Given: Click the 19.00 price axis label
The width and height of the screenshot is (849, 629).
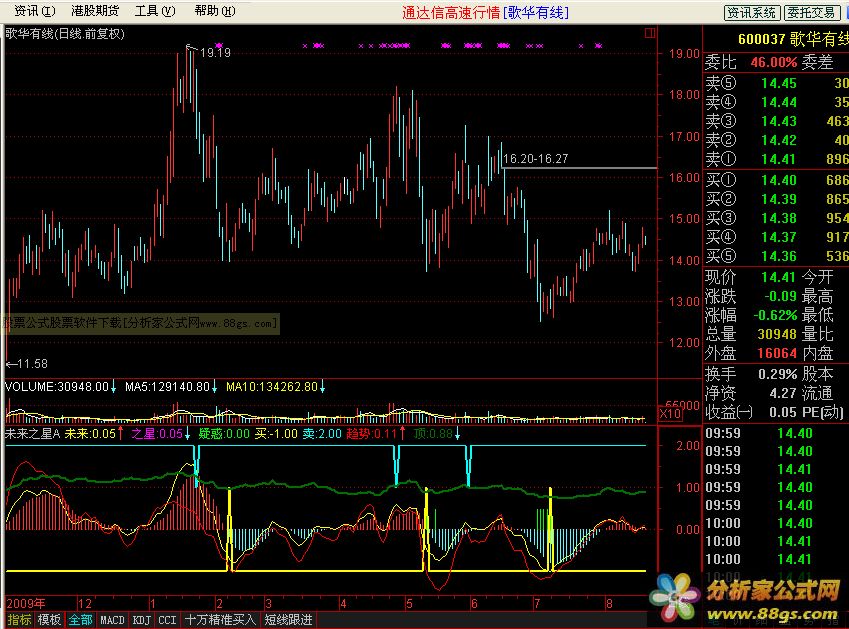Looking at the screenshot, I should (x=684, y=54).
